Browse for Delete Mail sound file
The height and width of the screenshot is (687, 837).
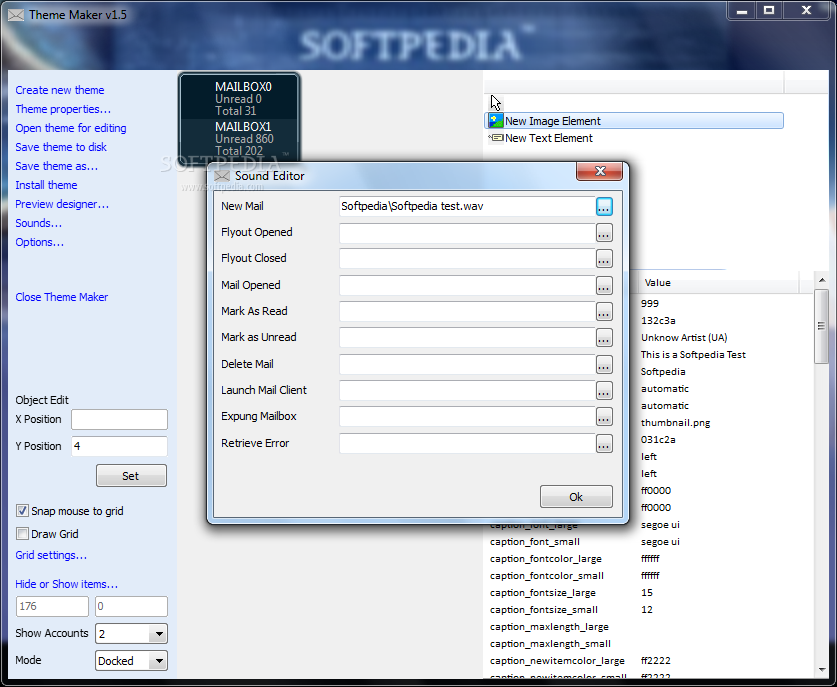pos(604,365)
